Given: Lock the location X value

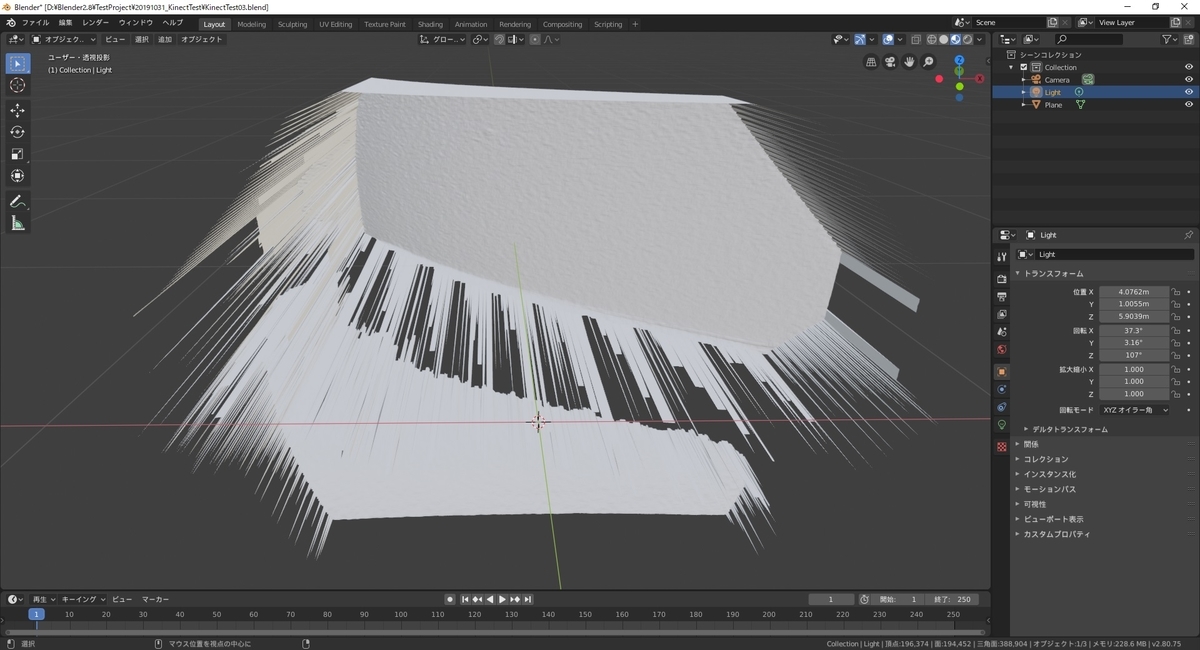Looking at the screenshot, I should [1176, 292].
